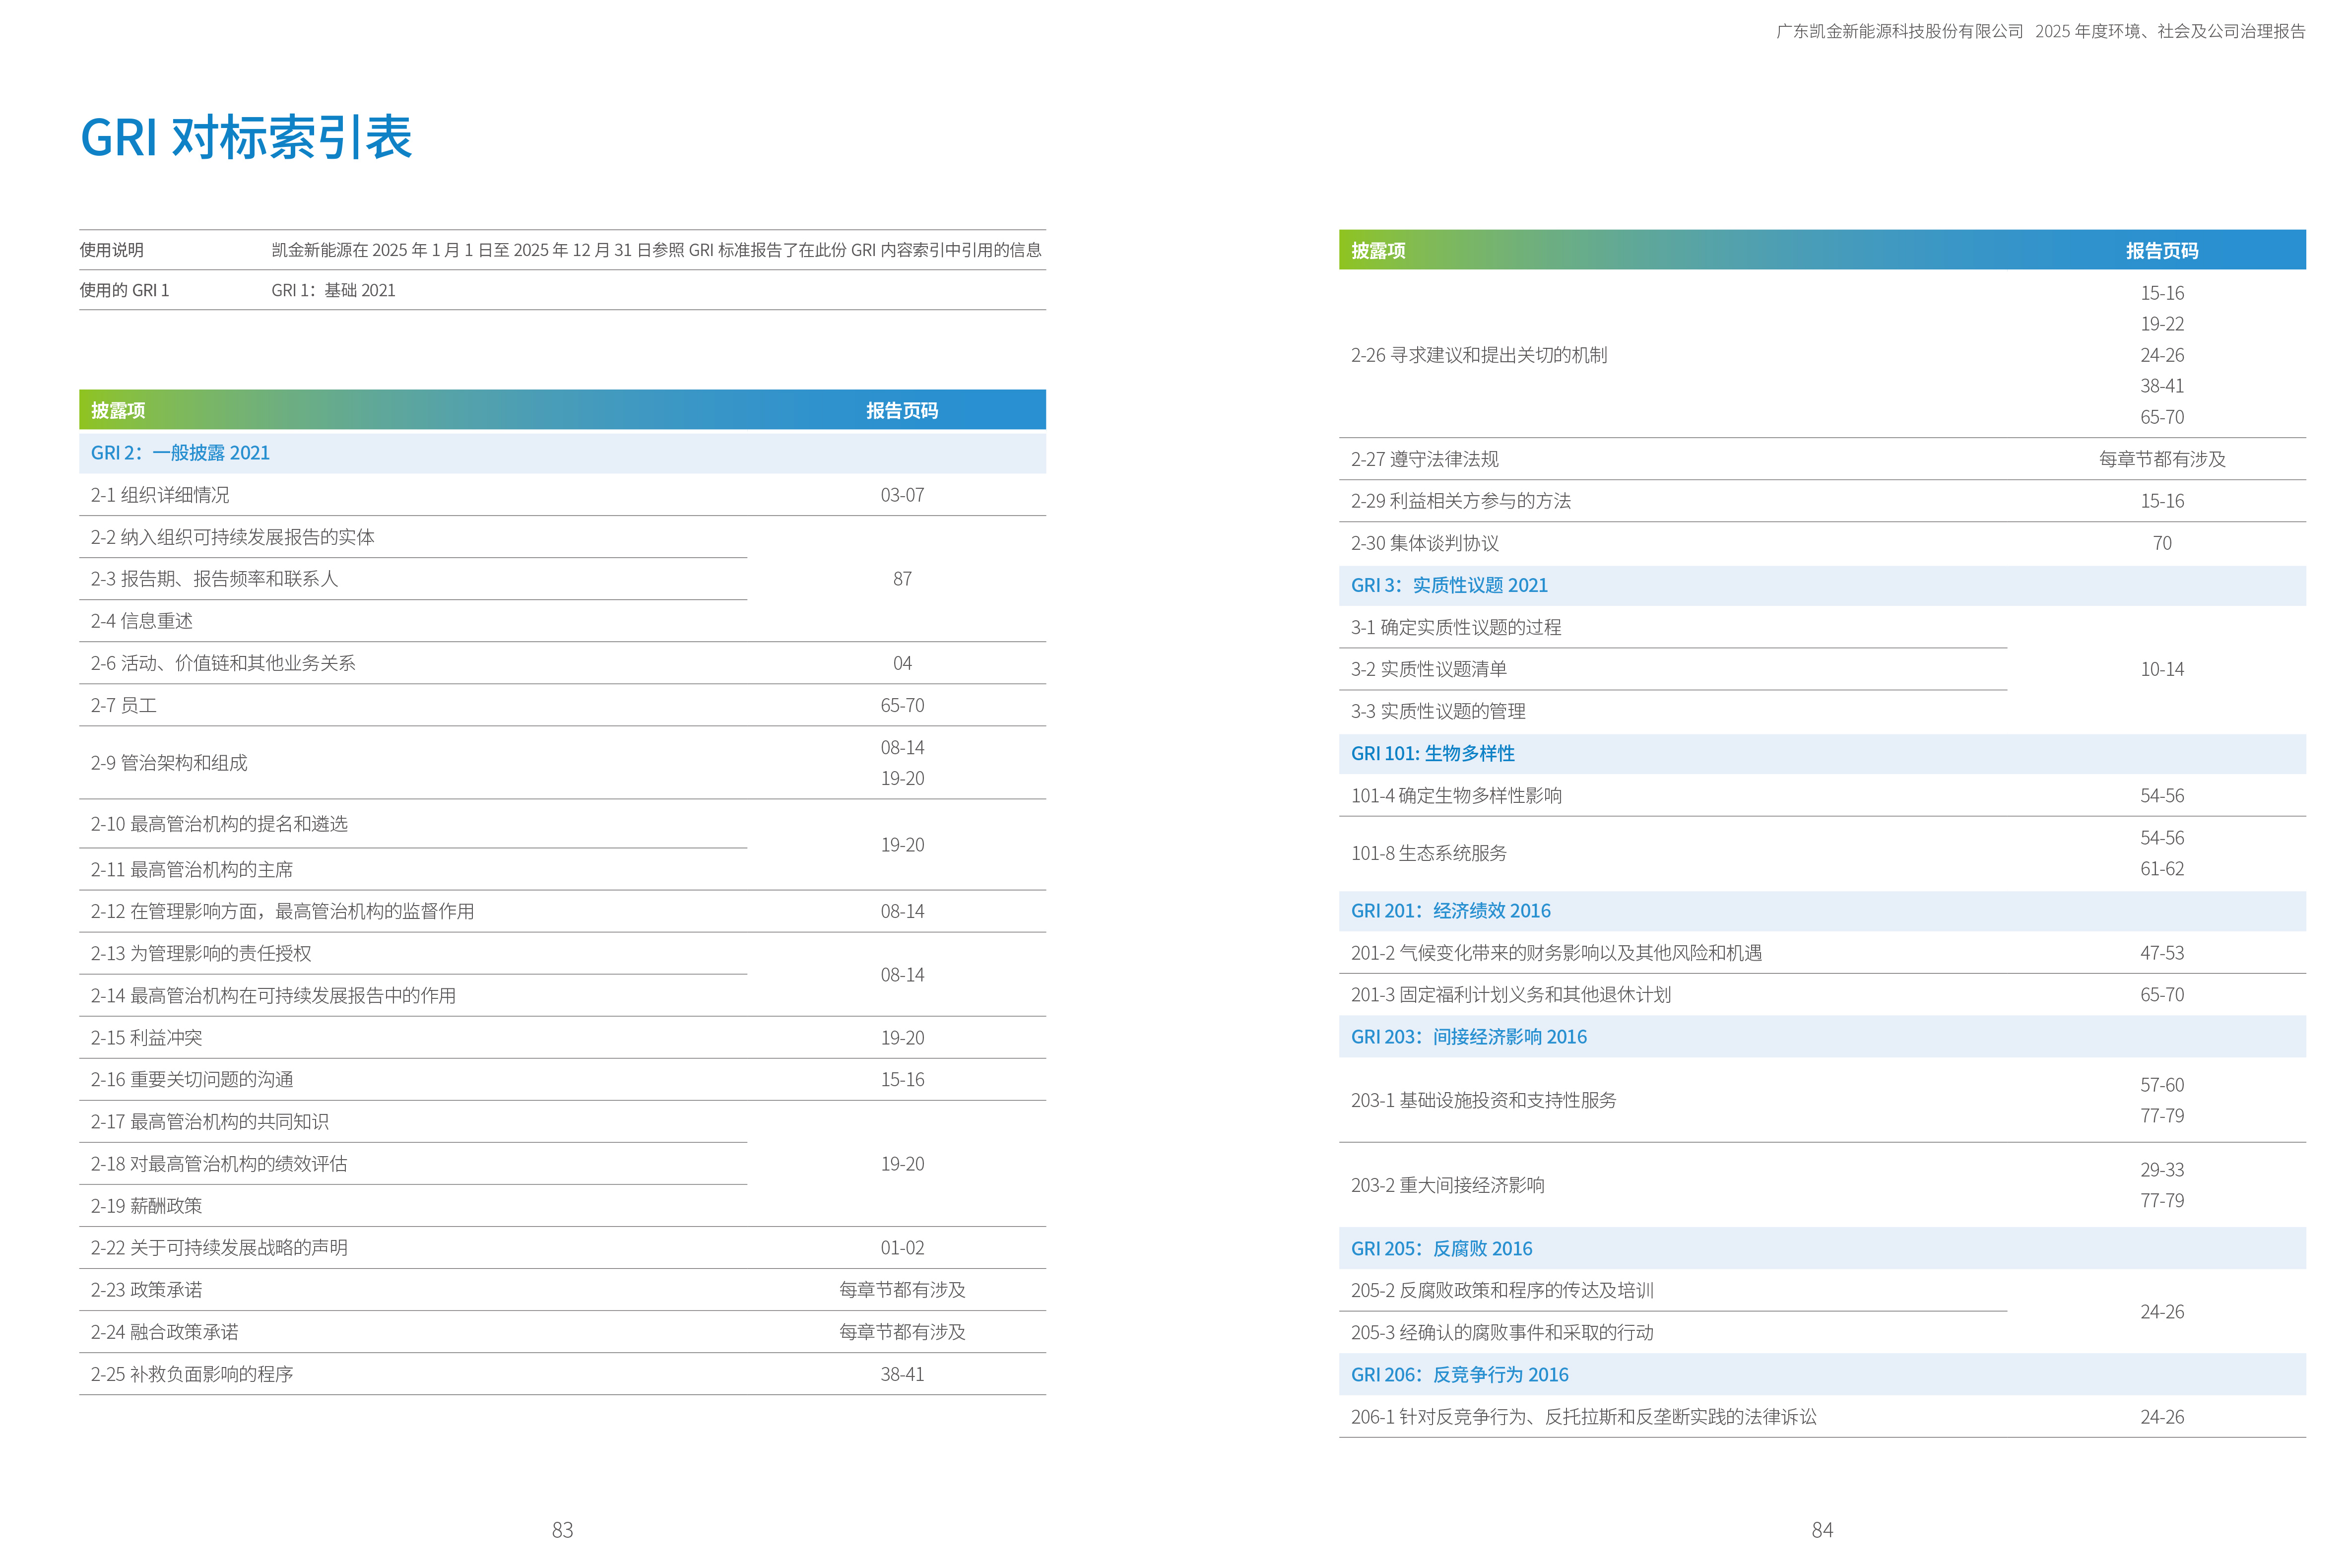Click header text '2025 年度环境、社会及公司治理报告'

click(2170, 31)
